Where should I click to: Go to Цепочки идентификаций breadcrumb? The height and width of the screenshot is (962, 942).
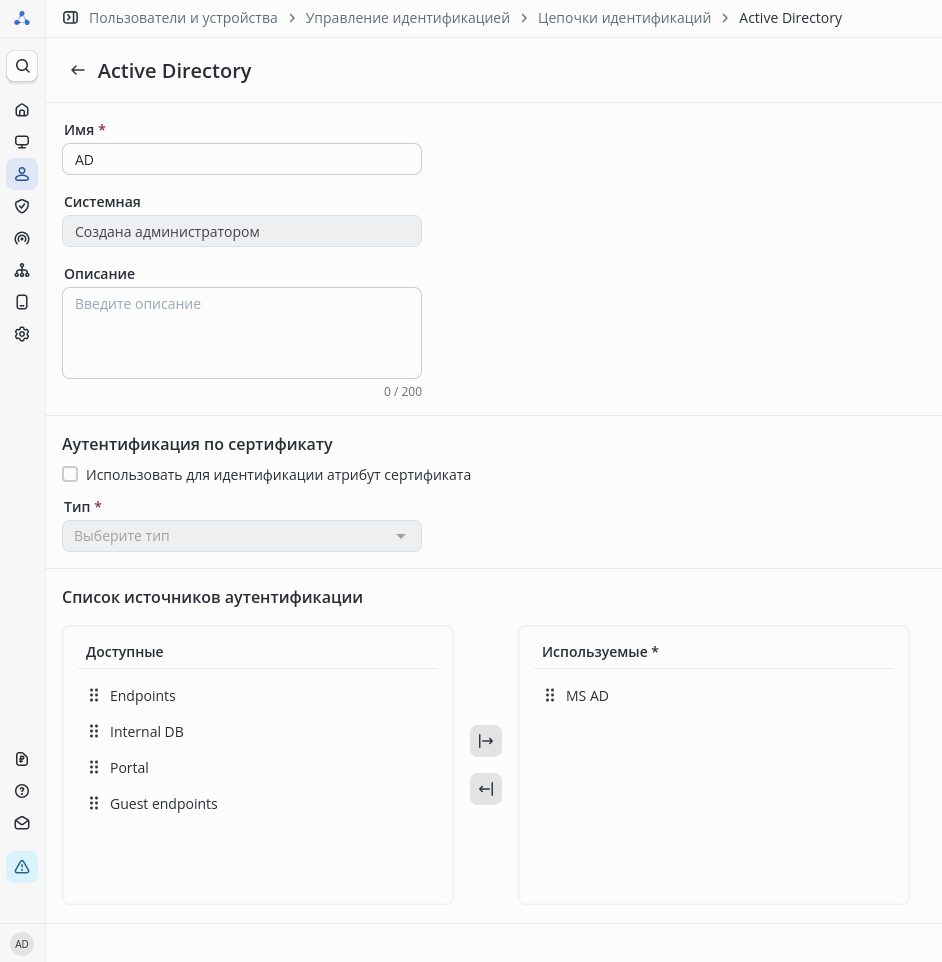(x=624, y=18)
